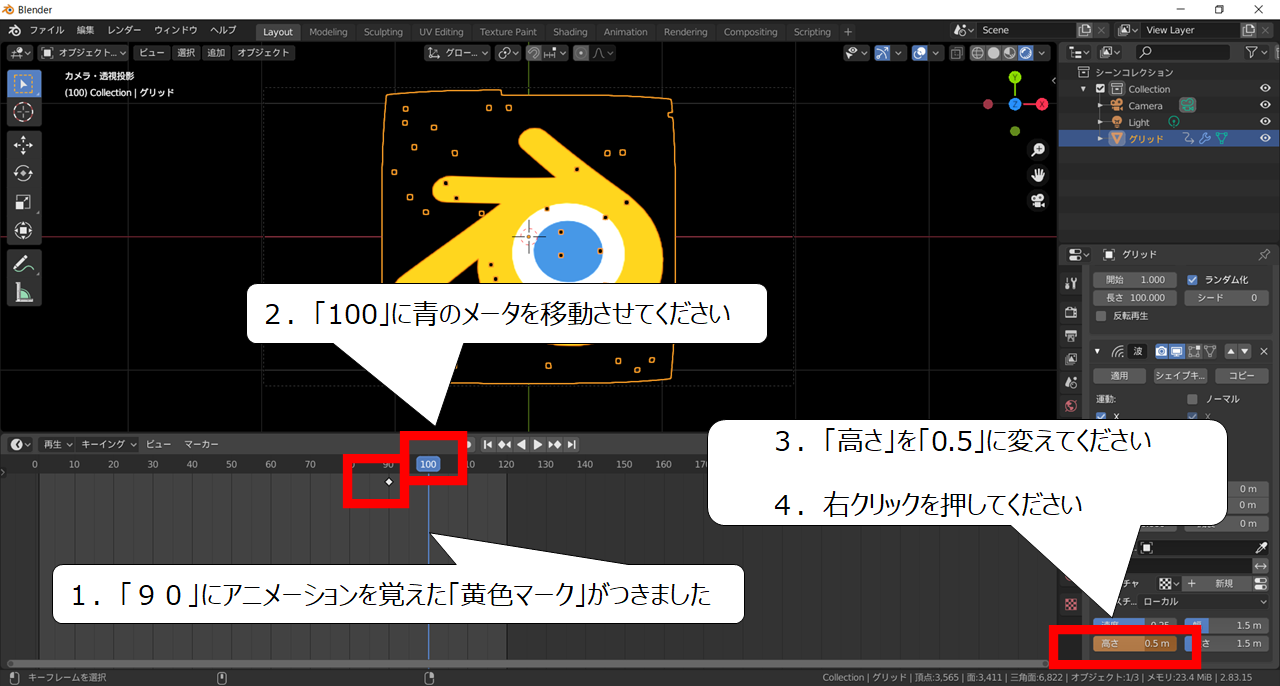This screenshot has width=1280, height=686.
Task: Expand the Light item in outliner
Action: pyautogui.click(x=1101, y=122)
